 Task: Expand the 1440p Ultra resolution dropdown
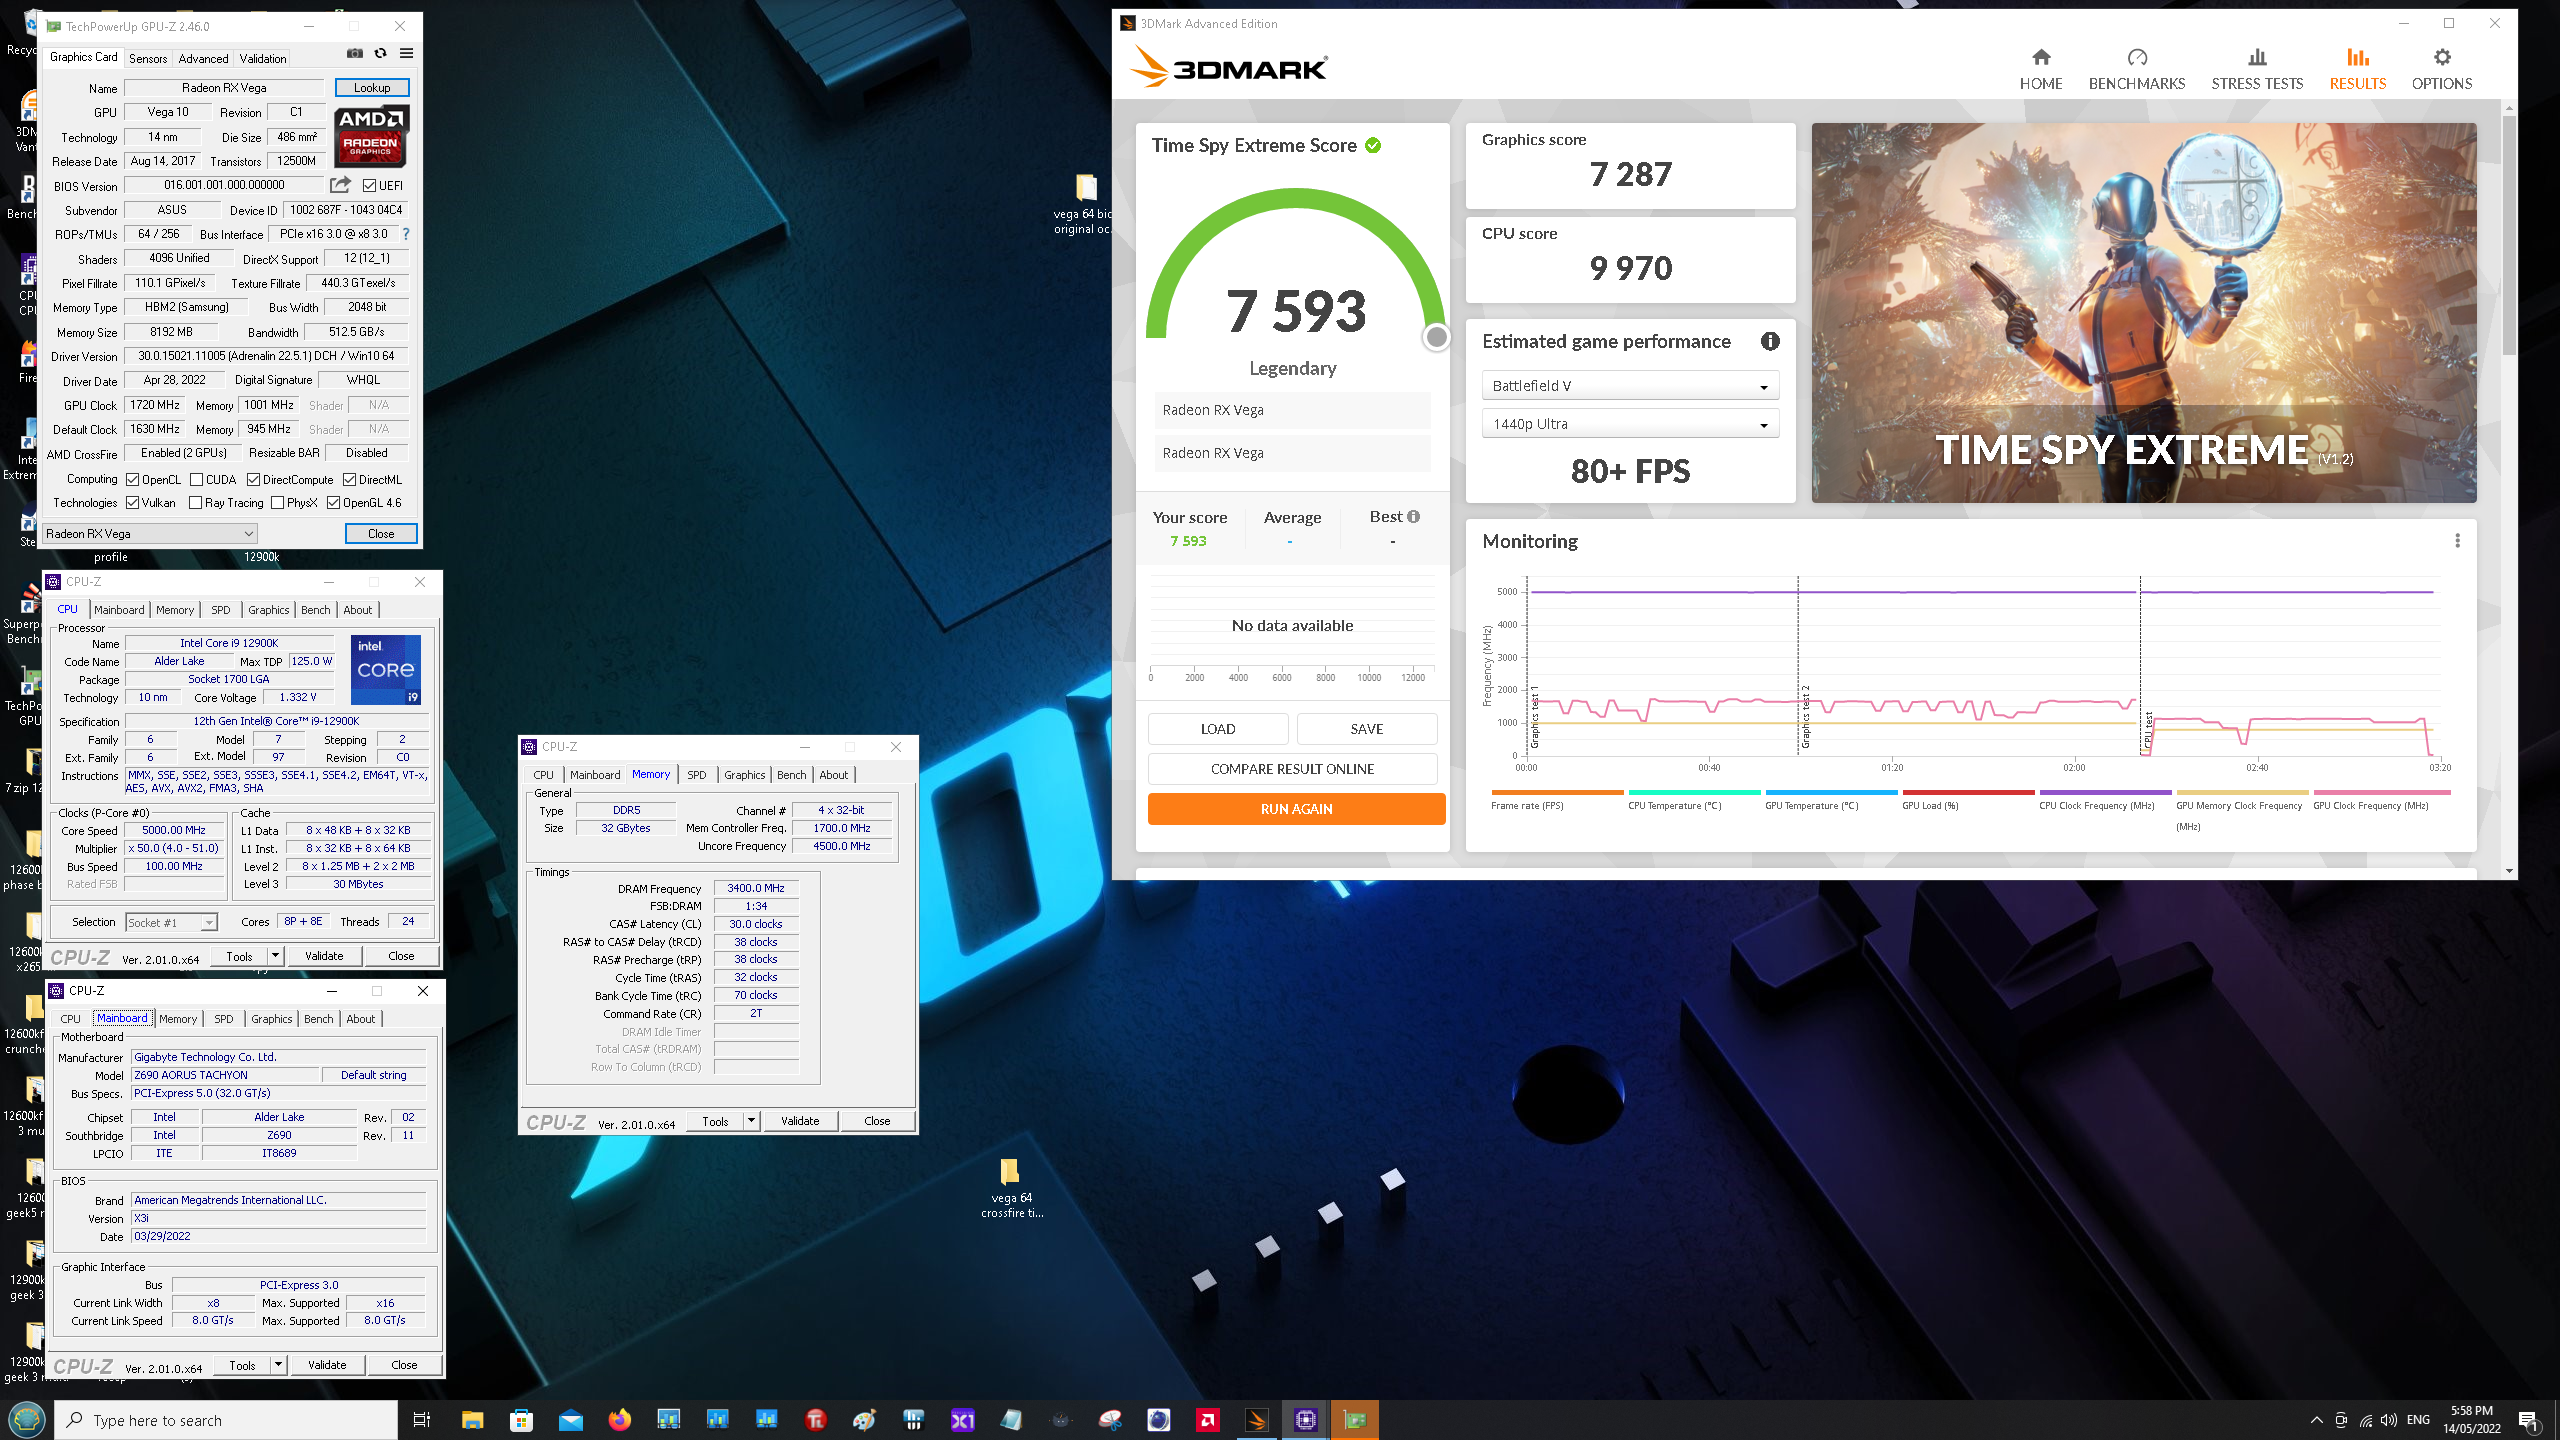1630,424
